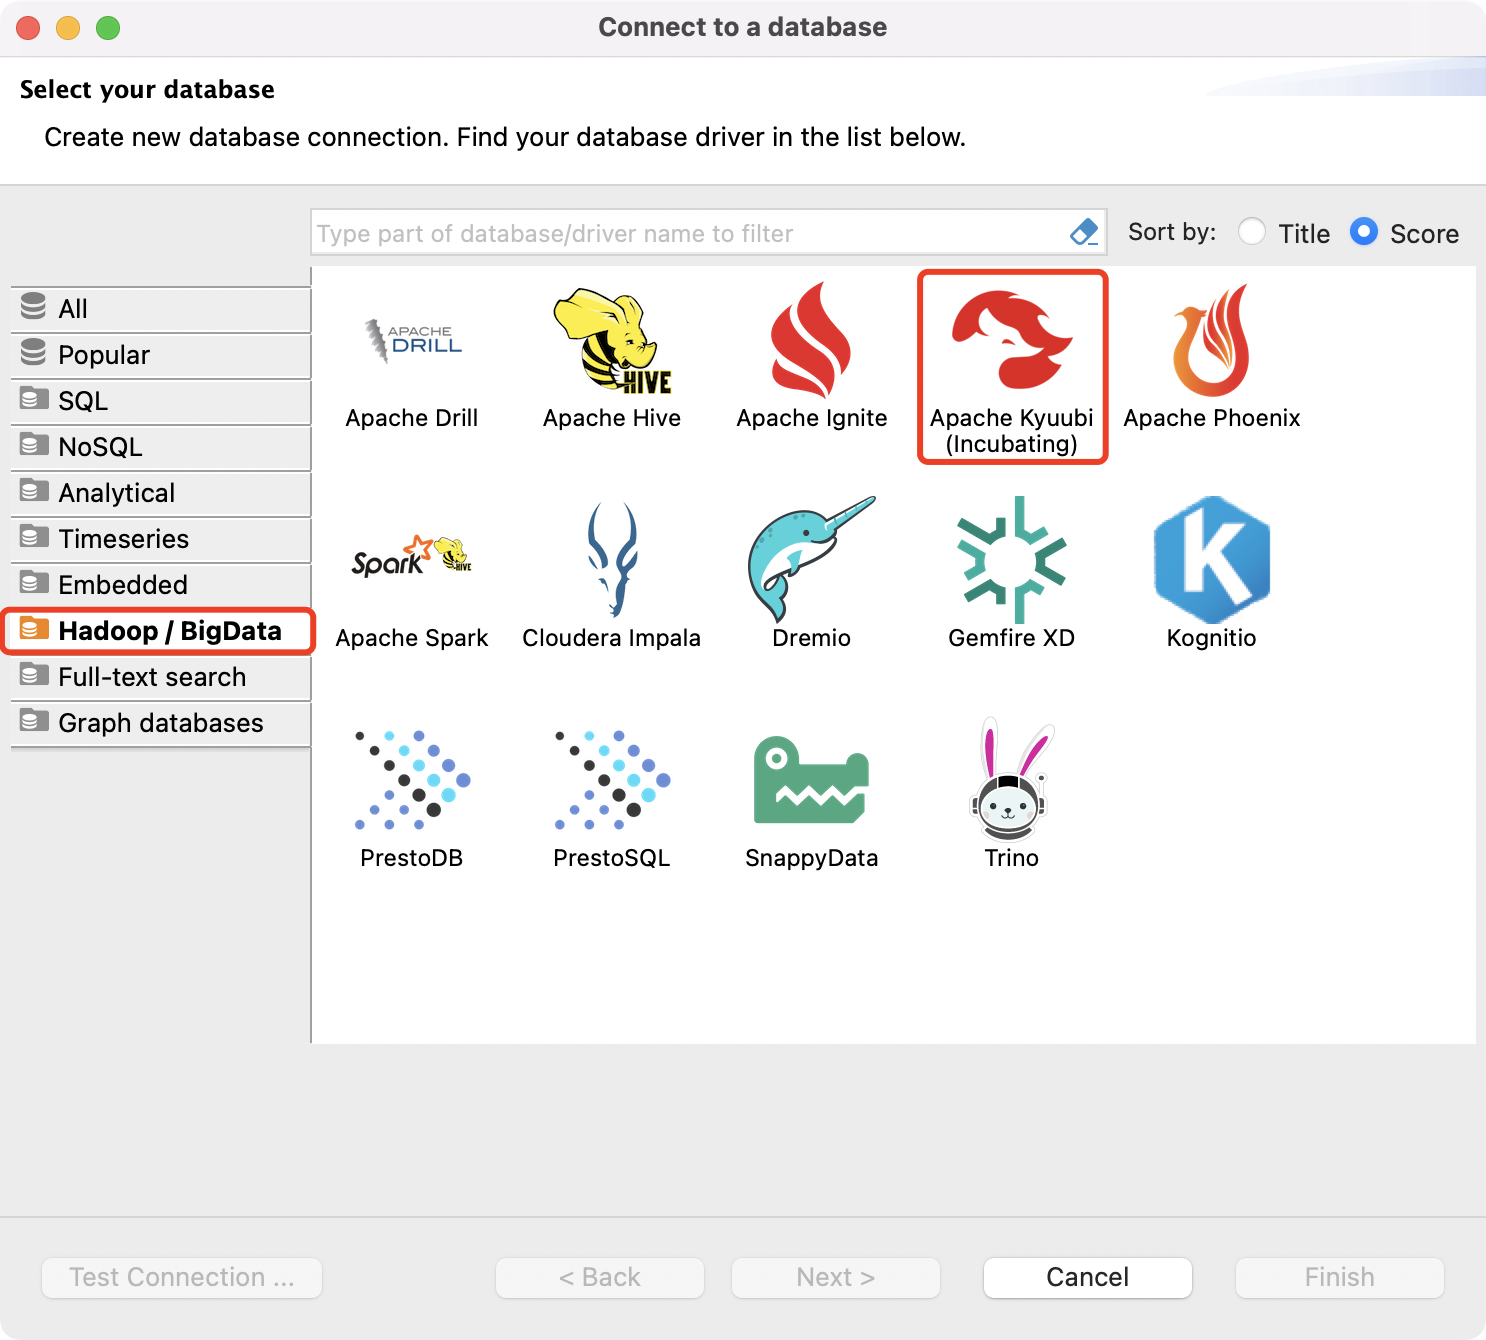
Task: Select the Trino bunny icon
Action: click(1012, 779)
